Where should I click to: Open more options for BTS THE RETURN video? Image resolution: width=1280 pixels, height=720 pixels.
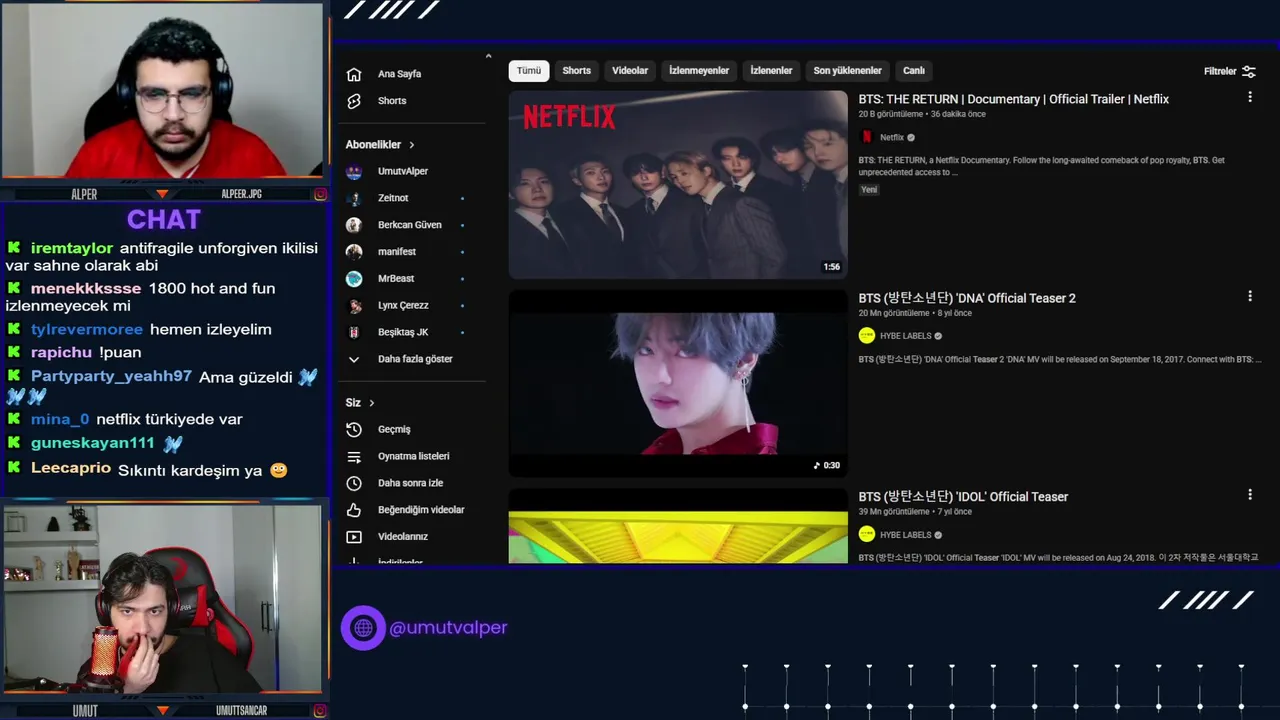(1250, 97)
